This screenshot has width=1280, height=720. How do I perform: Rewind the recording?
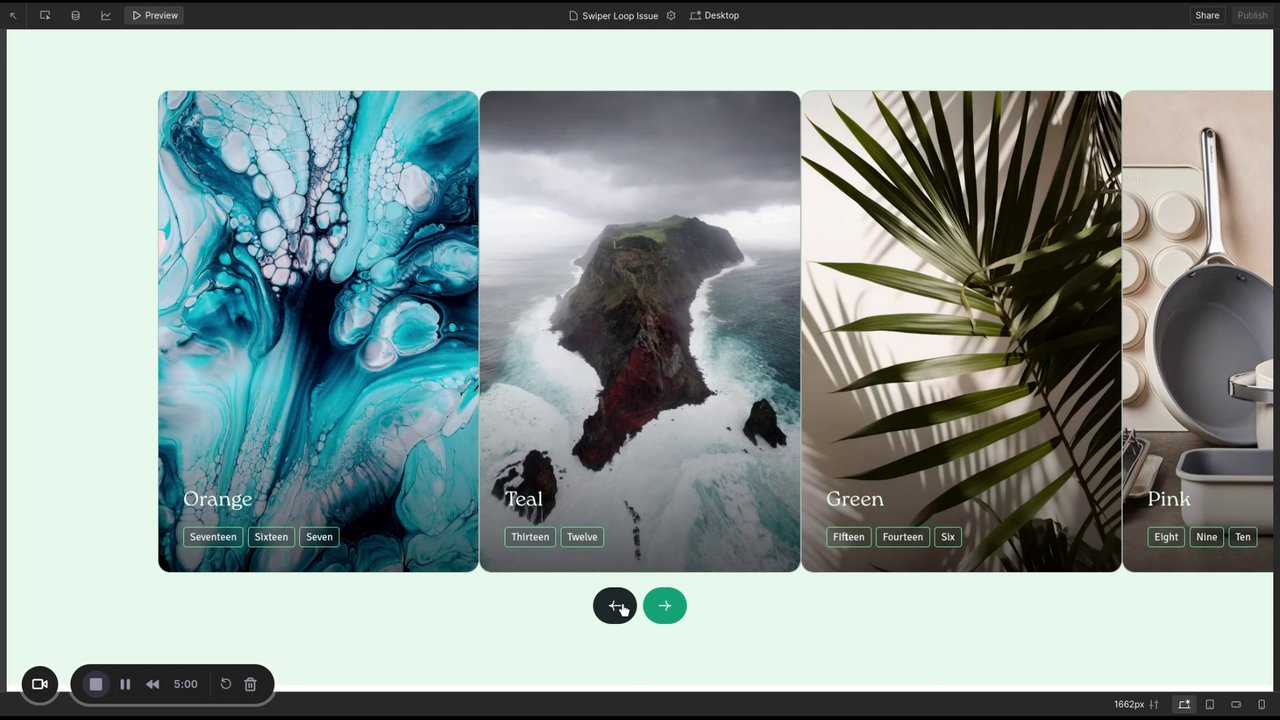pos(152,684)
